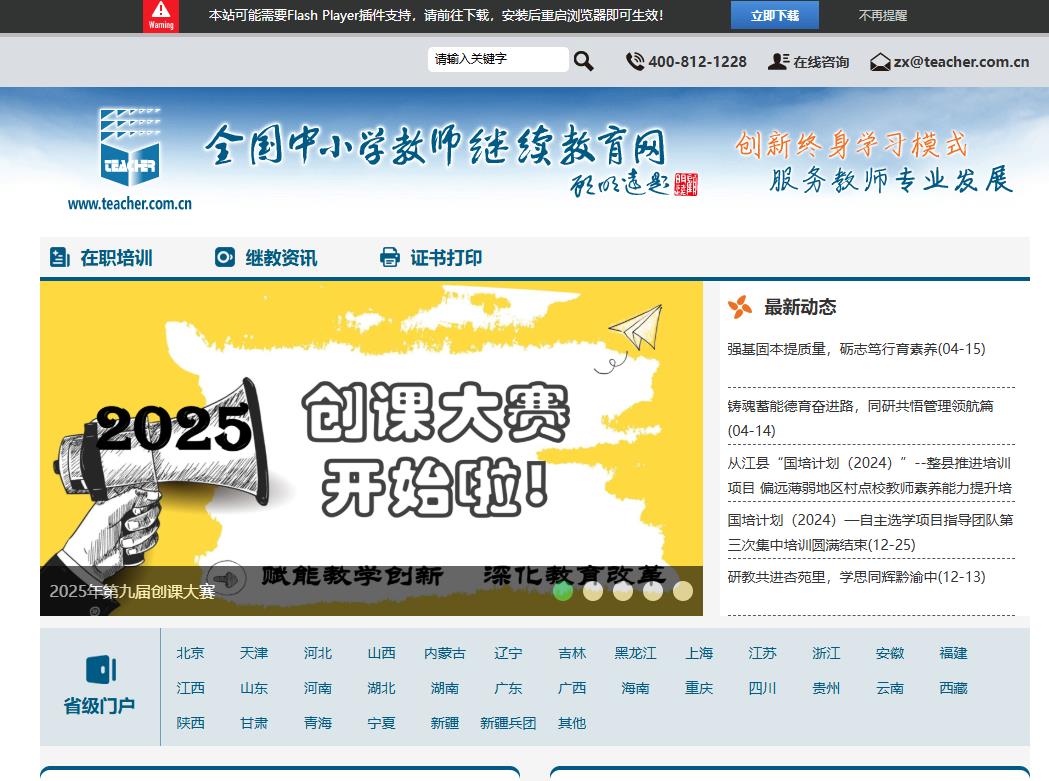This screenshot has width=1049, height=781.
Task: Click the phone icon beside 400-812-1228
Action: [635, 61]
